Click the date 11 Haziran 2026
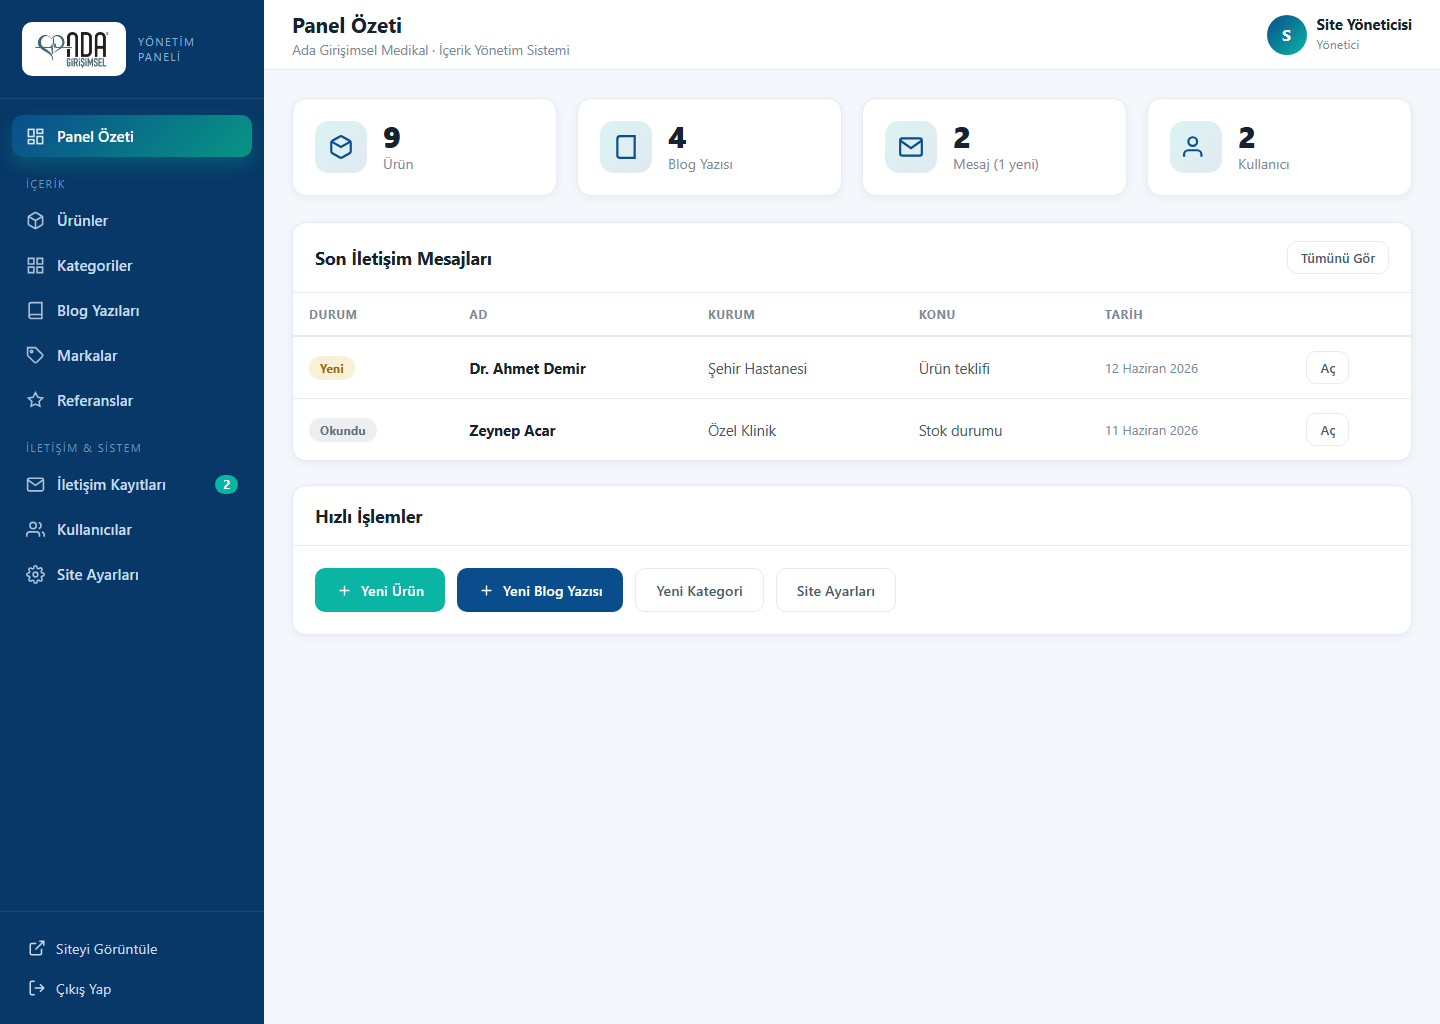Image resolution: width=1440 pixels, height=1024 pixels. click(x=1151, y=431)
